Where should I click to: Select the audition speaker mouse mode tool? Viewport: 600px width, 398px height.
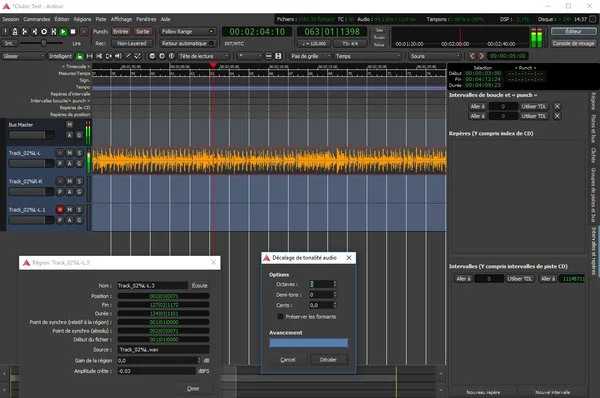(x=118, y=56)
